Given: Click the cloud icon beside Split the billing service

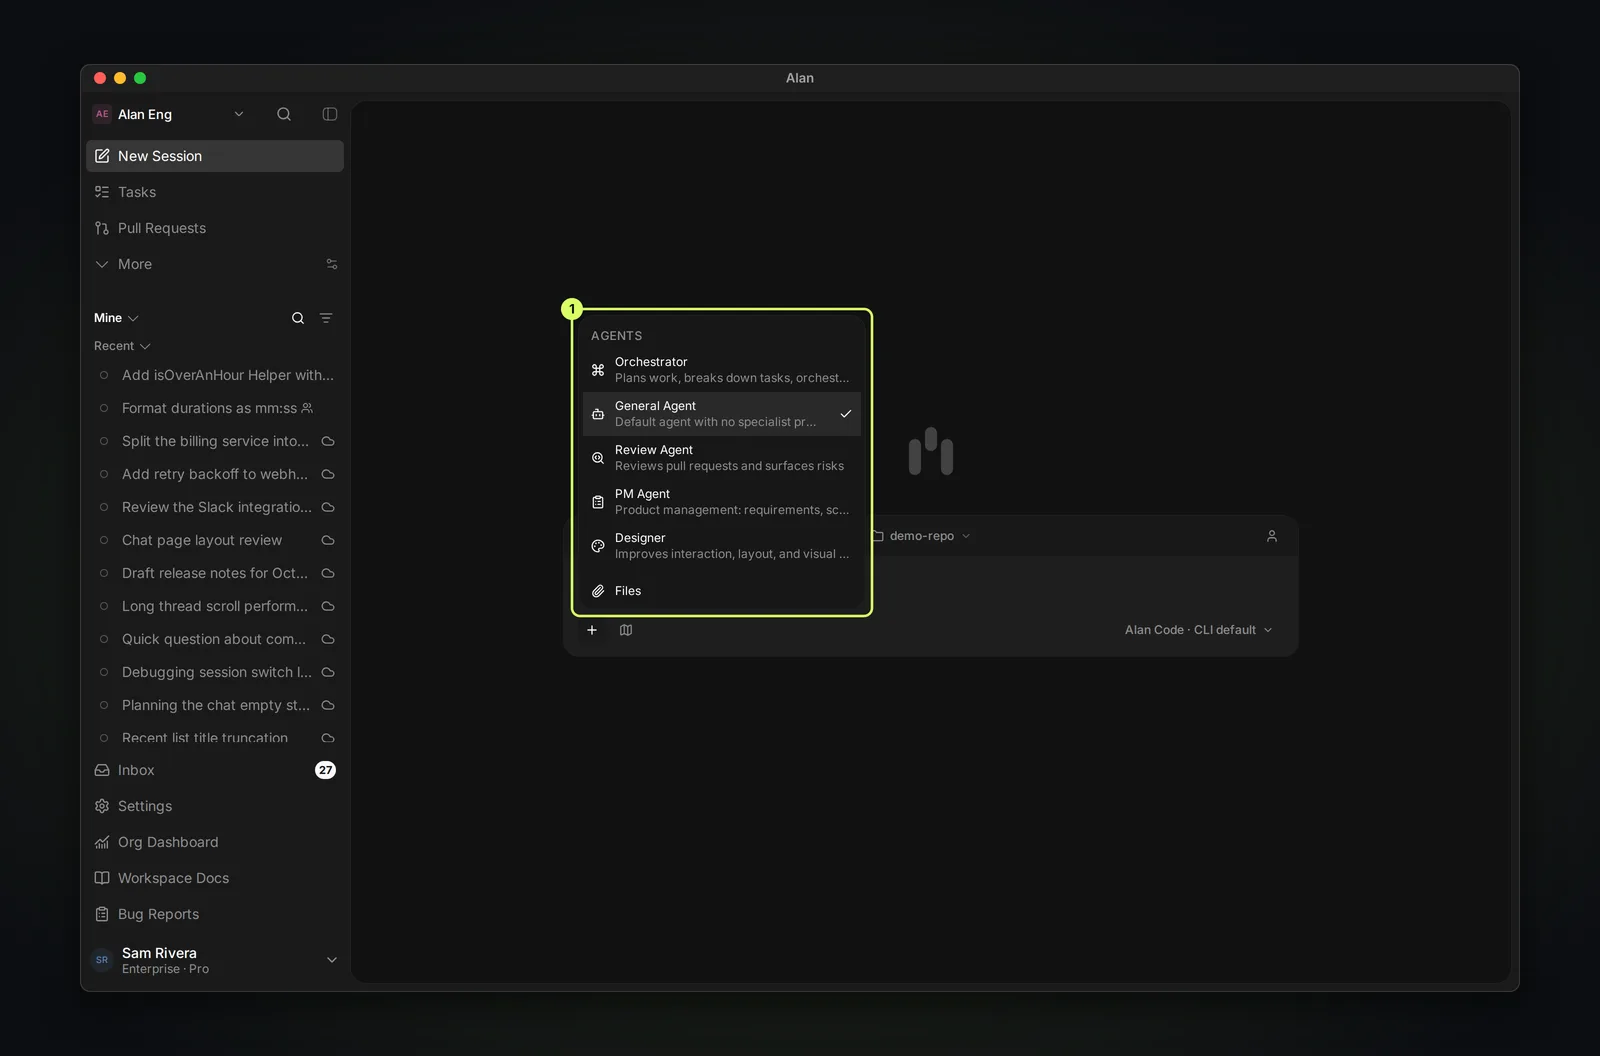Looking at the screenshot, I should (328, 441).
